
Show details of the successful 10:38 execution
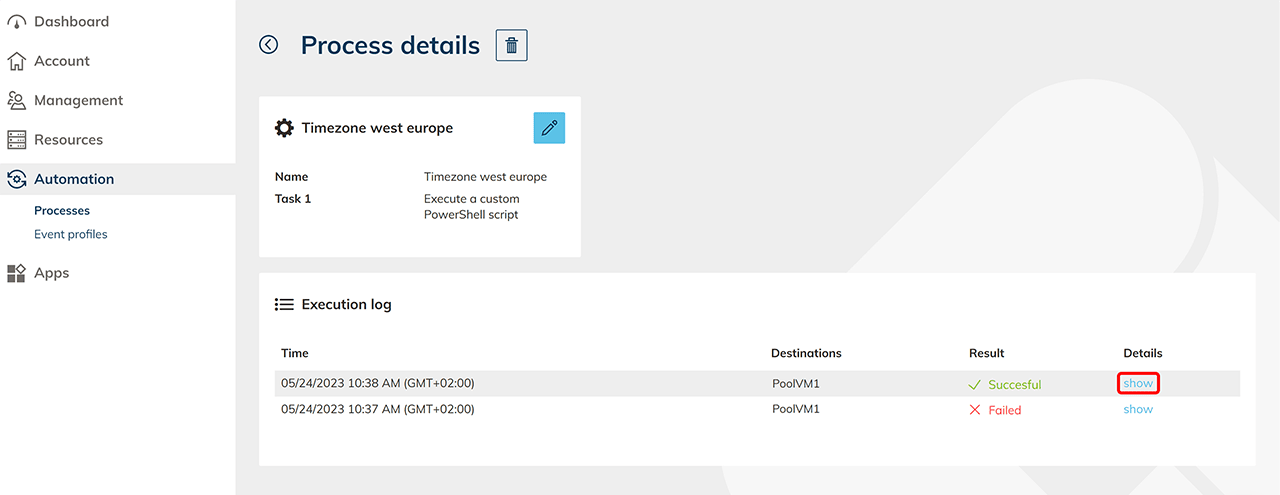pyautogui.click(x=1138, y=383)
